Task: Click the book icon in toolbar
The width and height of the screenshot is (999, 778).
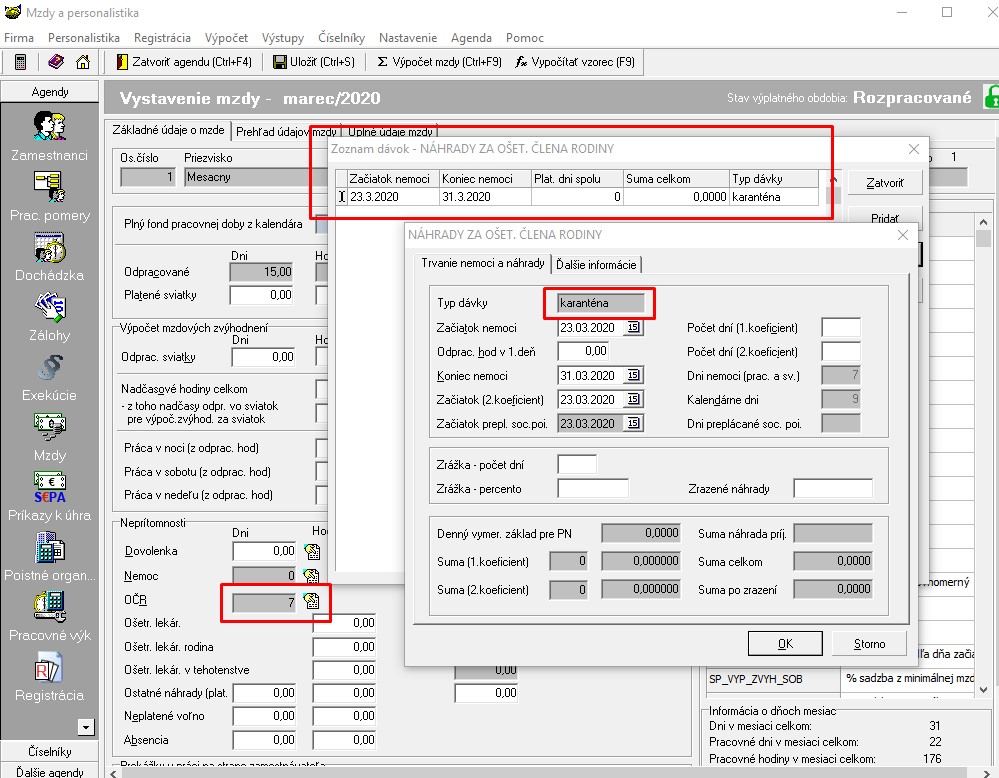Action: [x=56, y=62]
